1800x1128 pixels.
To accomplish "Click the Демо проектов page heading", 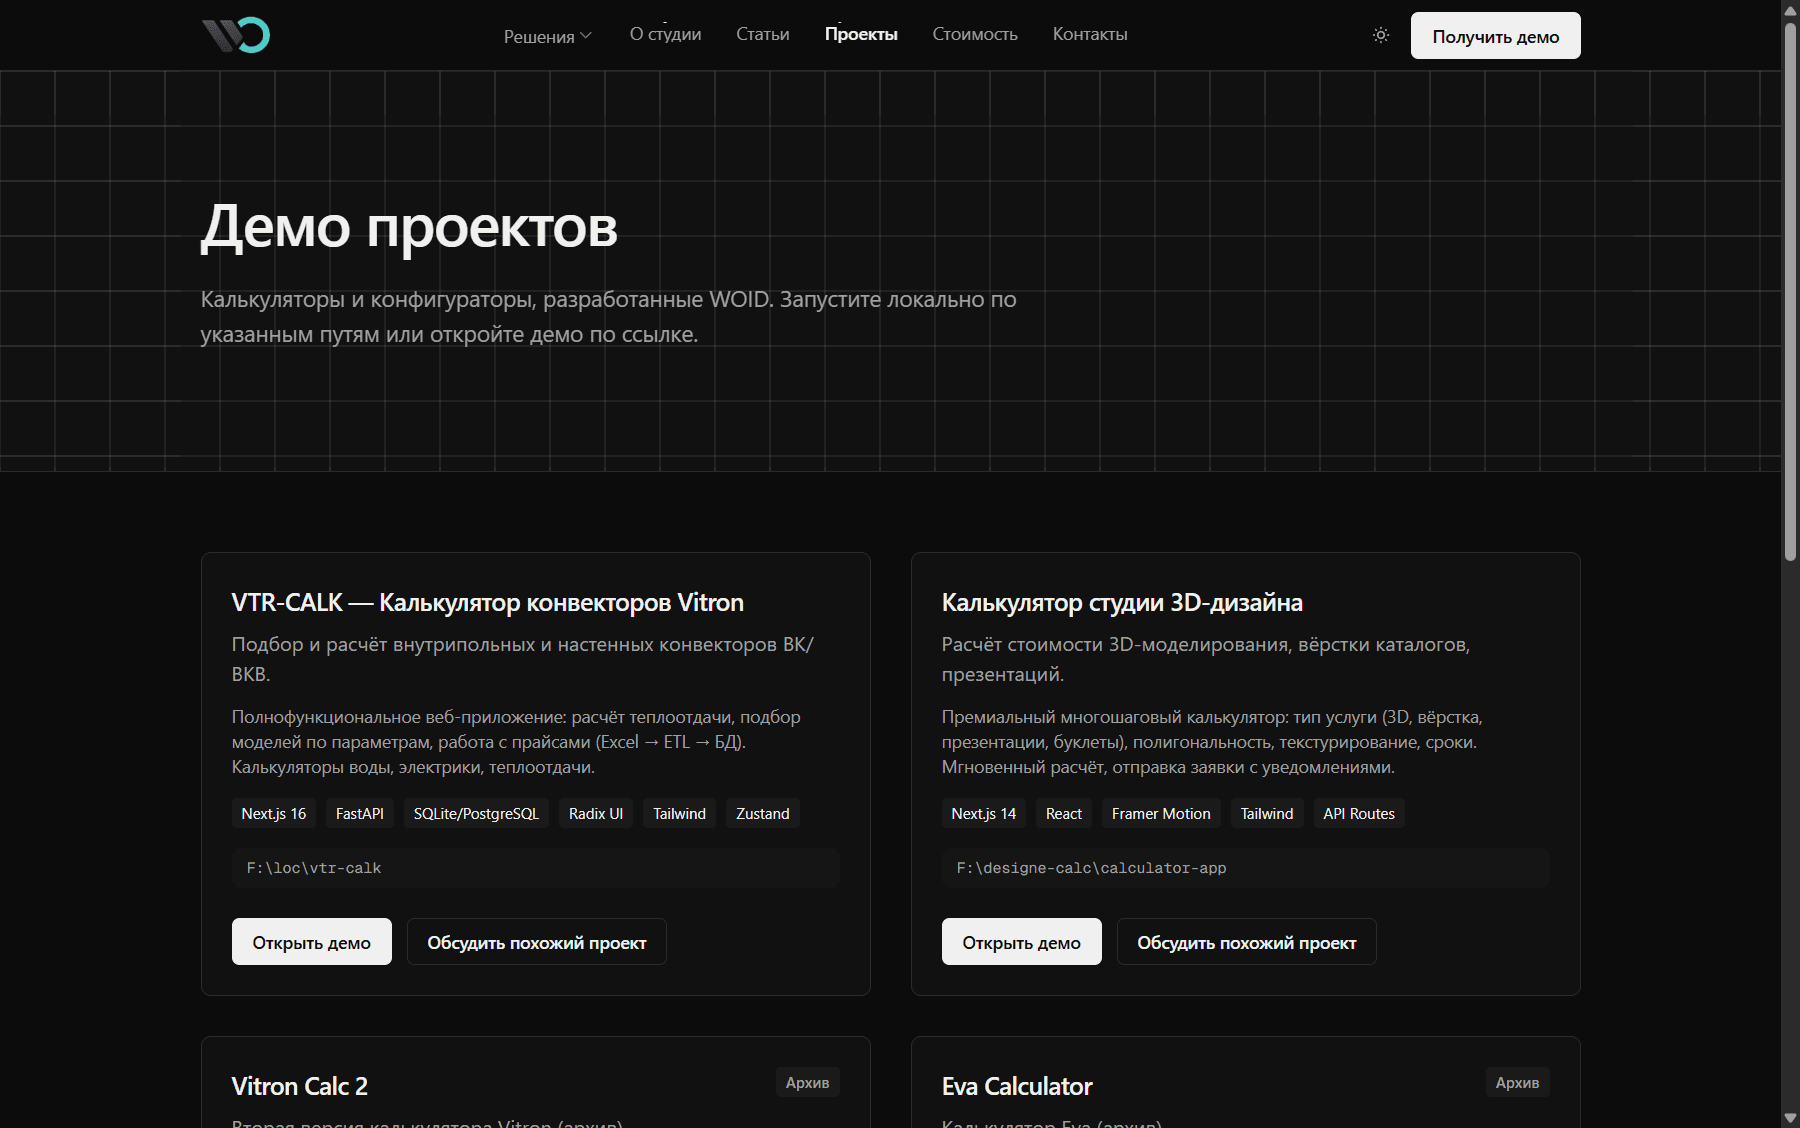I will tap(409, 227).
